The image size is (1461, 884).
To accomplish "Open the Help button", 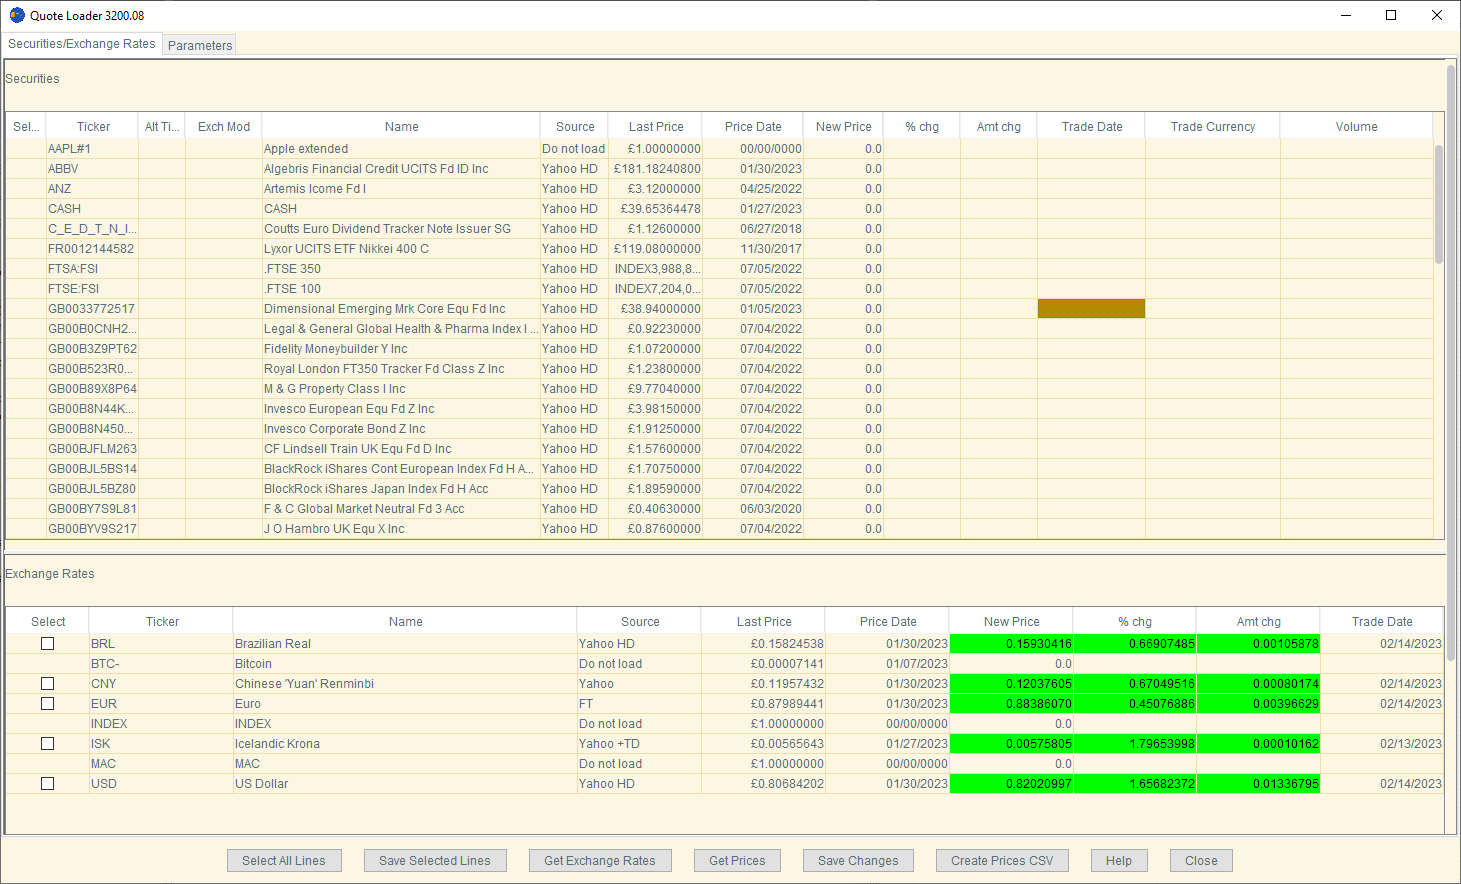I will [x=1119, y=861].
